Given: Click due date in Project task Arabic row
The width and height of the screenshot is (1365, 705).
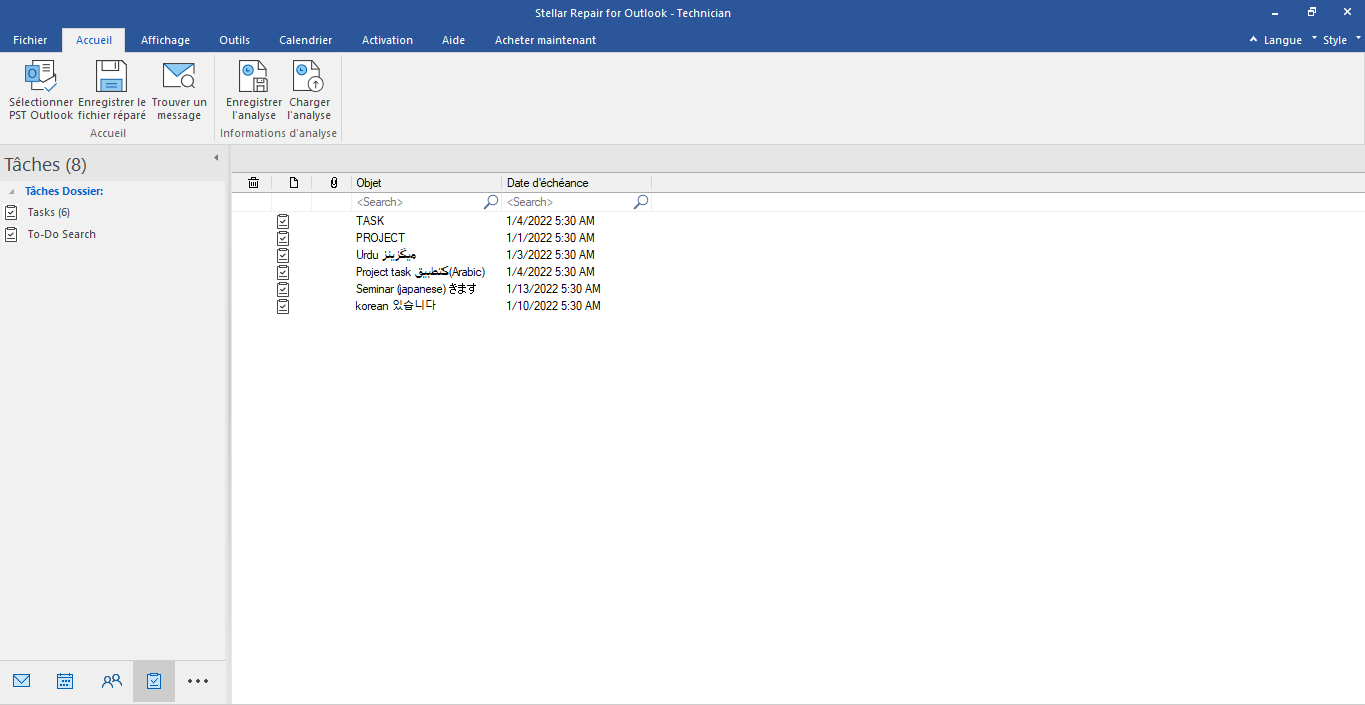Looking at the screenshot, I should (551, 272).
